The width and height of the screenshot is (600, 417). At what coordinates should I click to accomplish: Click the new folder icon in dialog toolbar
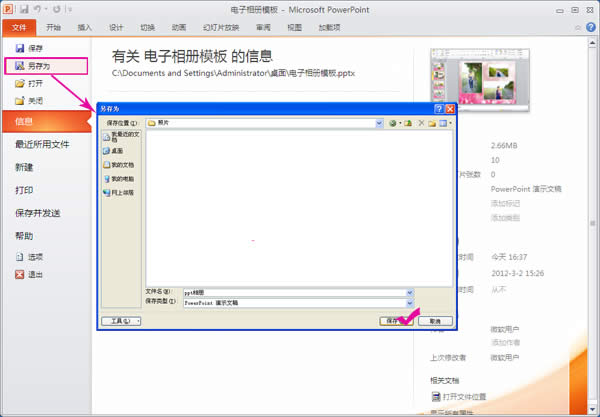[434, 123]
